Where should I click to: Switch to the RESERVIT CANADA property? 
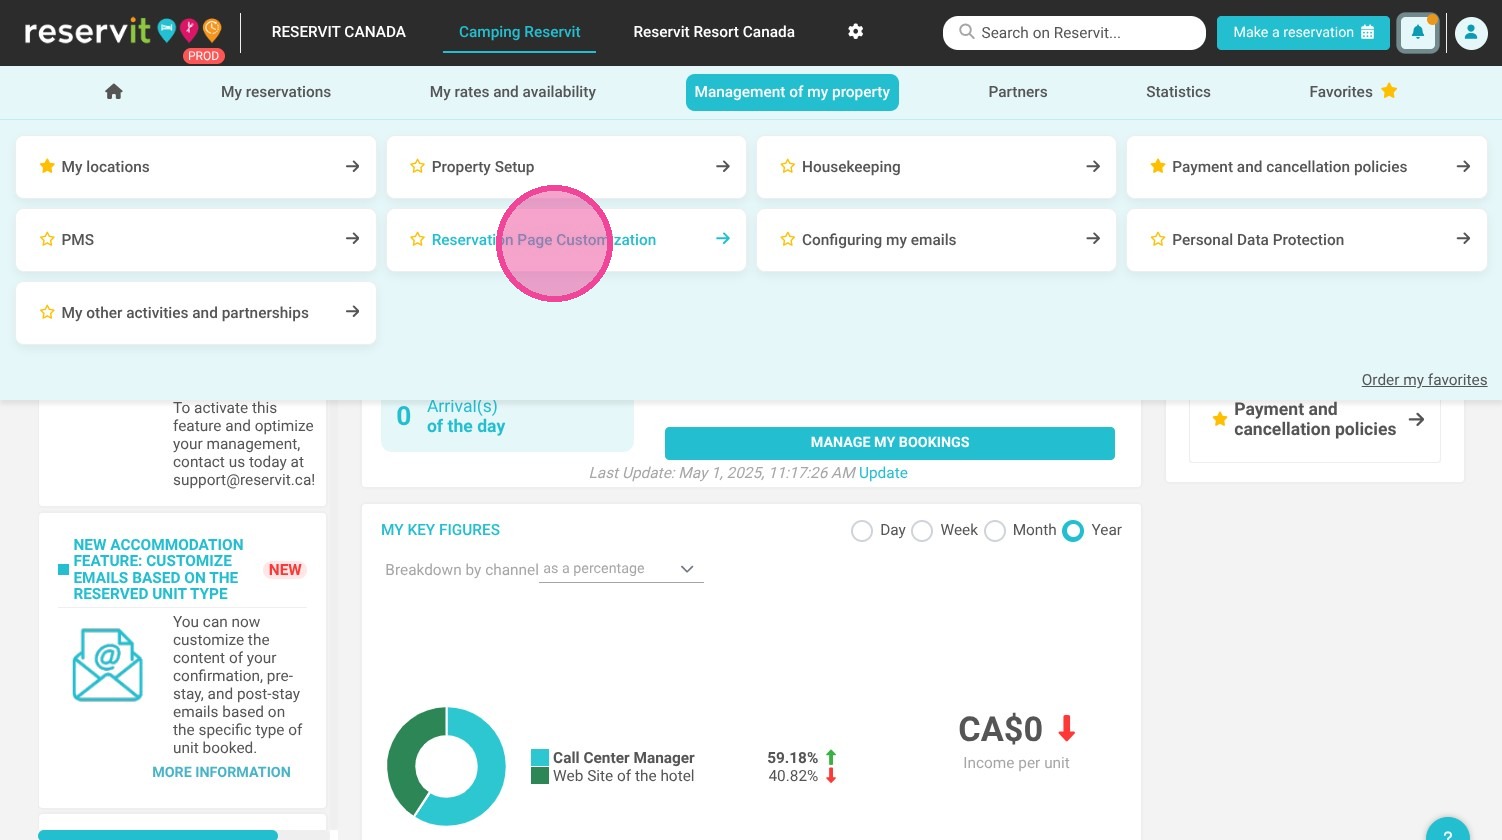(339, 32)
